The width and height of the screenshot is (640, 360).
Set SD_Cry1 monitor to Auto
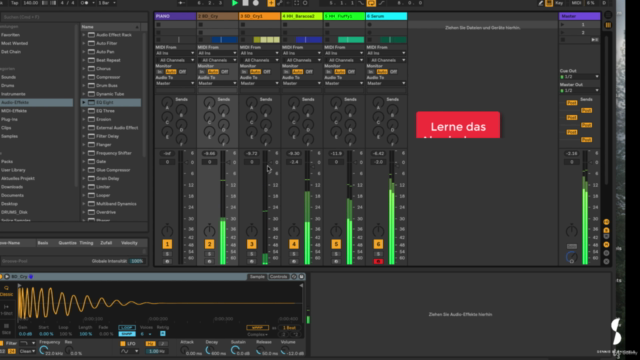(256, 72)
